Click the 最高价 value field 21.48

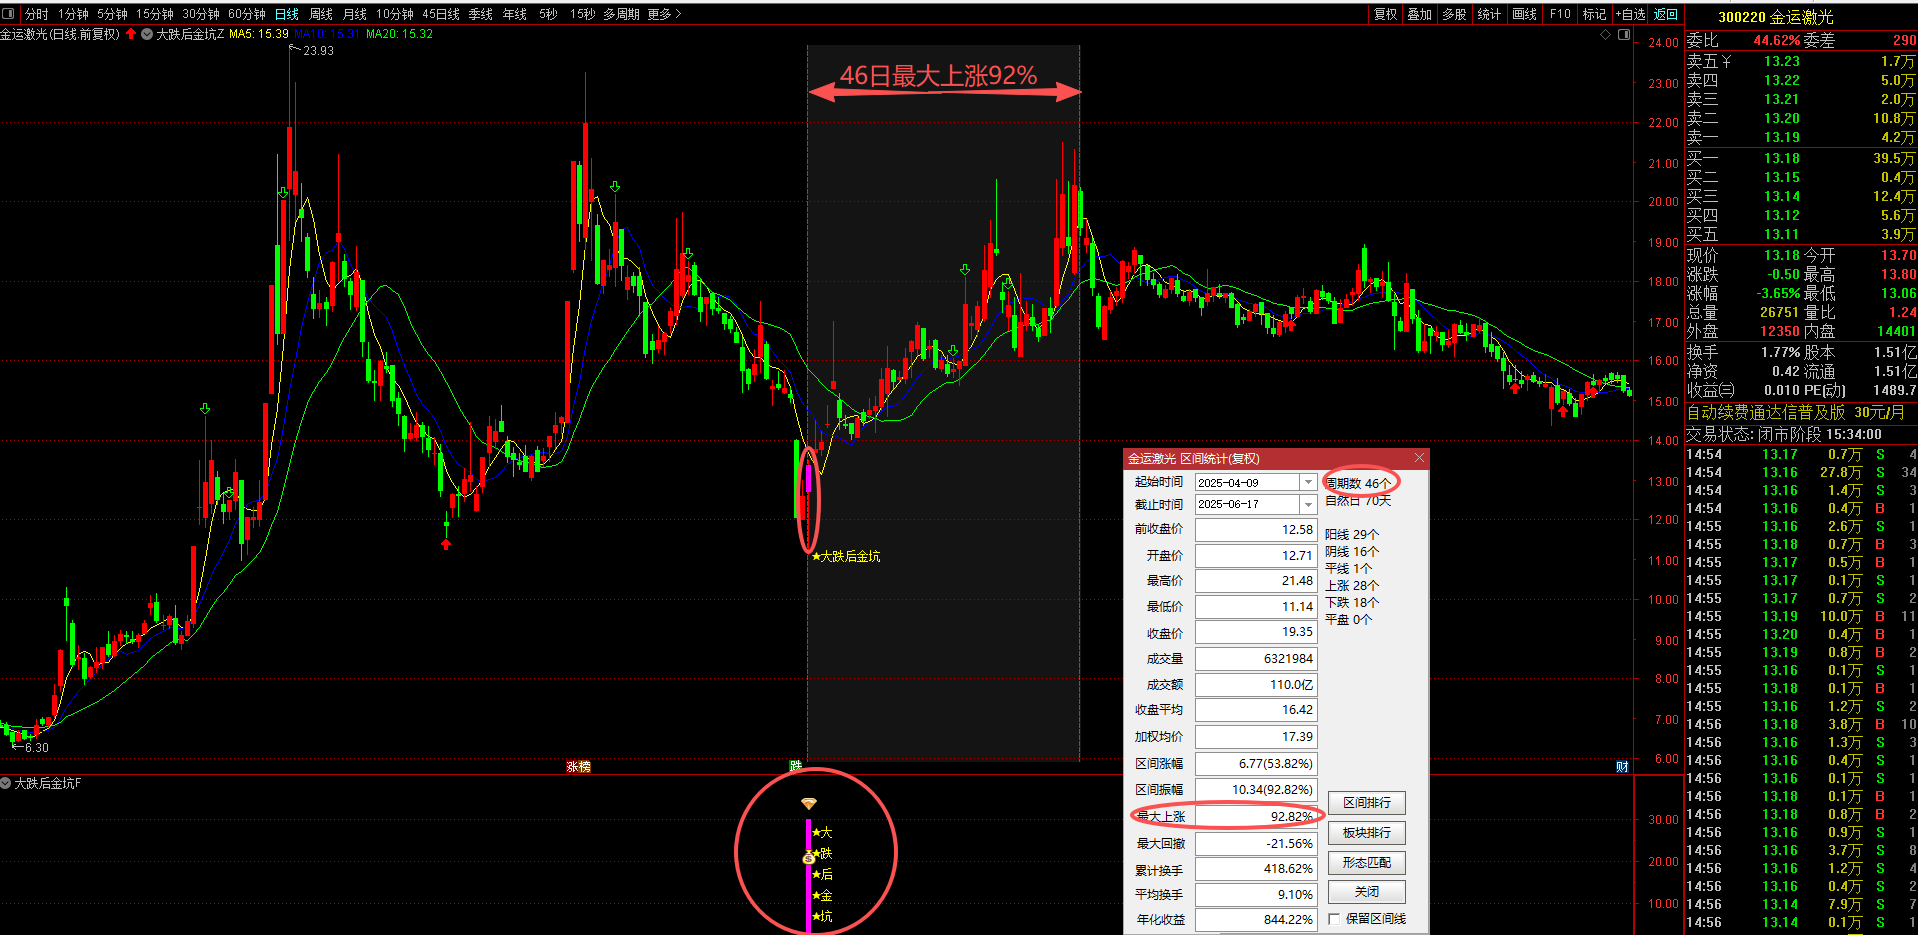click(1256, 580)
